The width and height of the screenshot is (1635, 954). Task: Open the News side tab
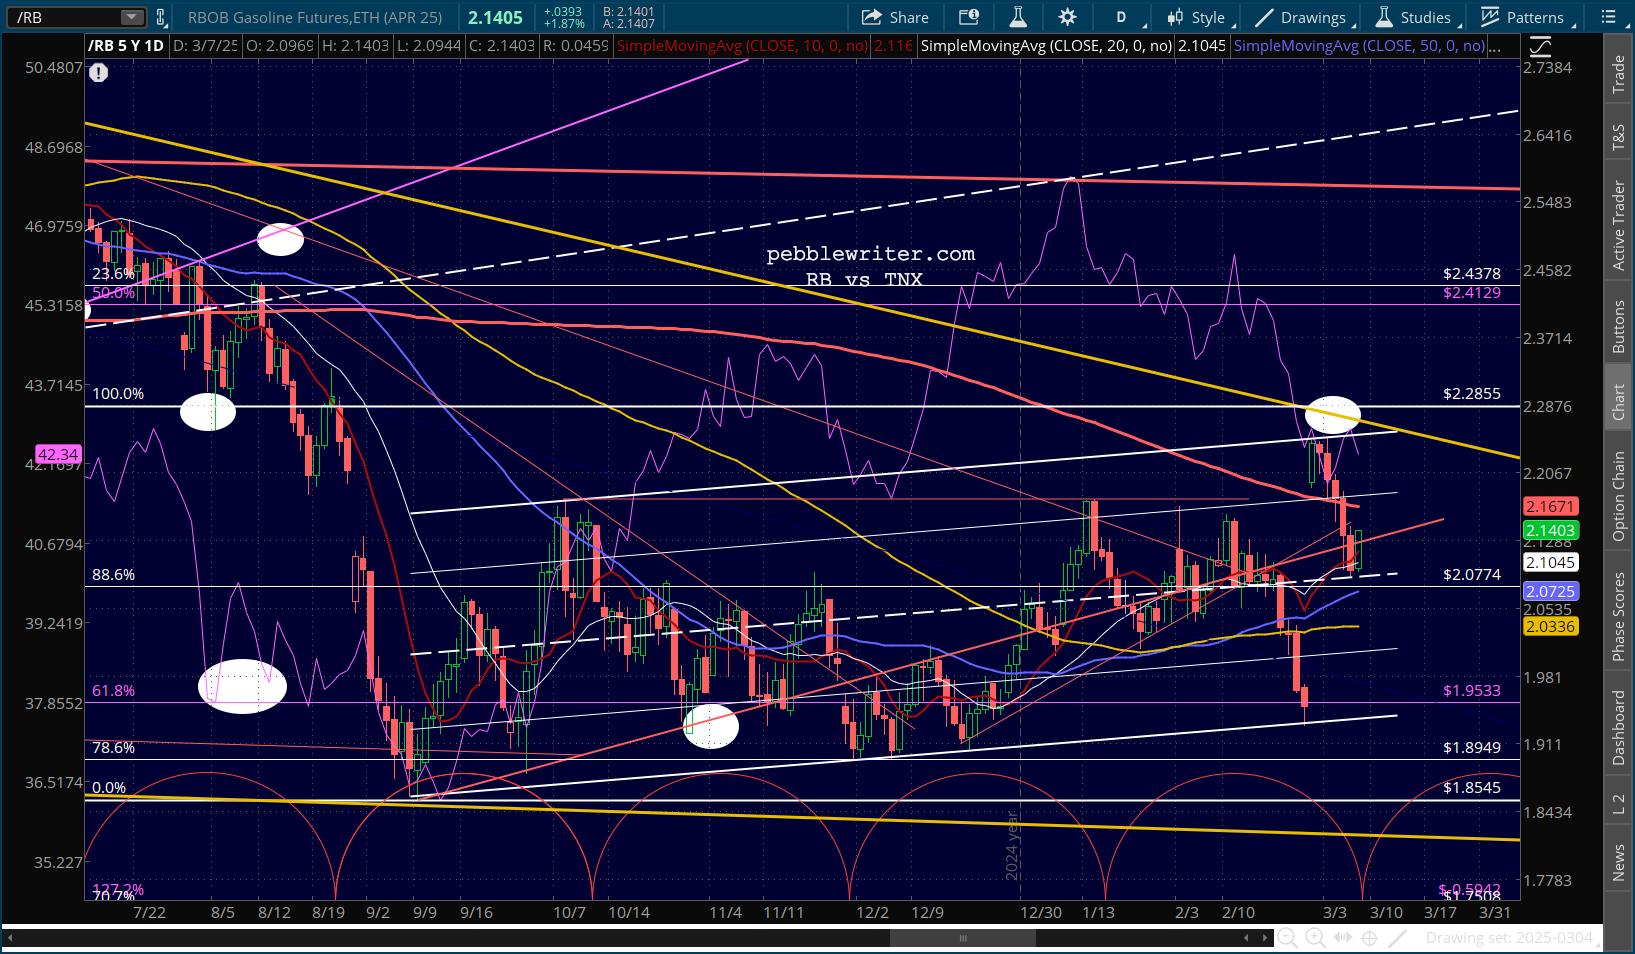point(1618,863)
